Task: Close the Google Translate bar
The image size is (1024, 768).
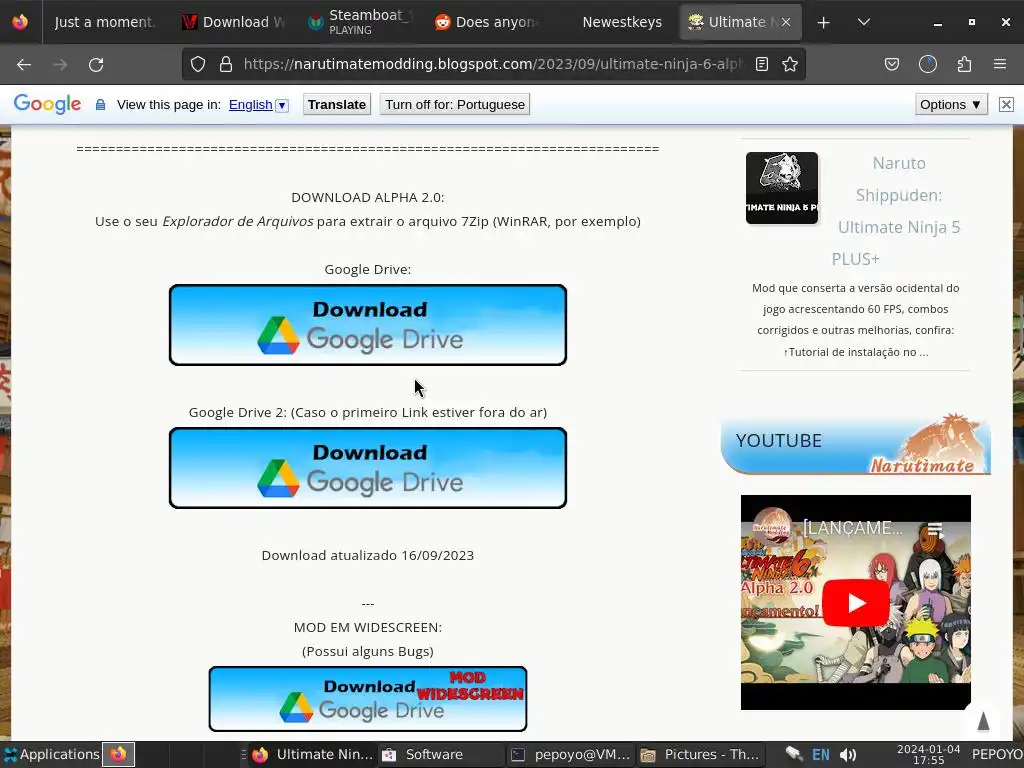Action: [x=1006, y=104]
